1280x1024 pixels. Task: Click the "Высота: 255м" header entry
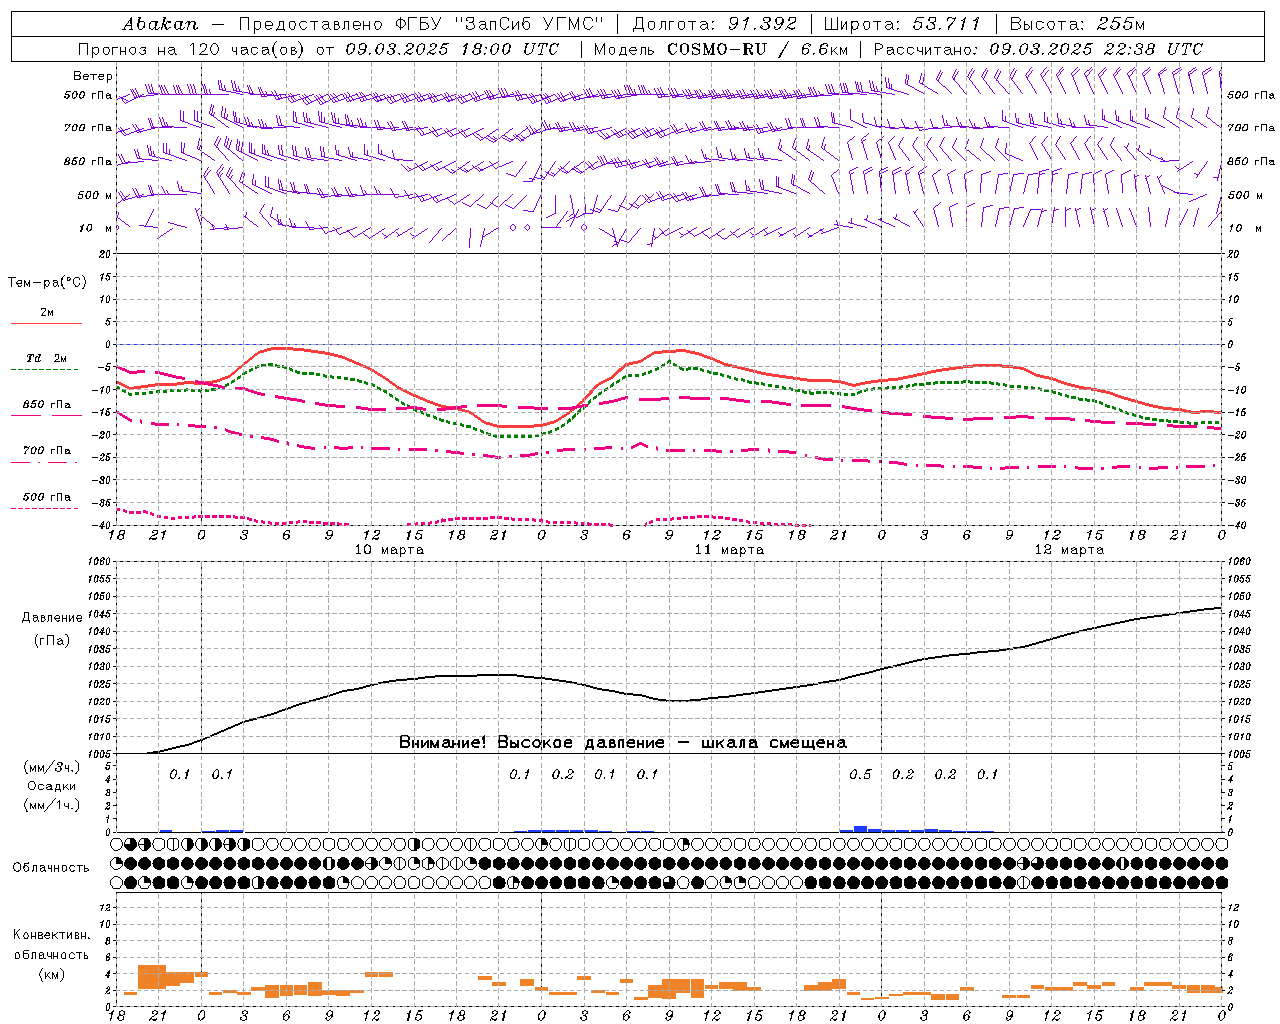(x=1076, y=23)
